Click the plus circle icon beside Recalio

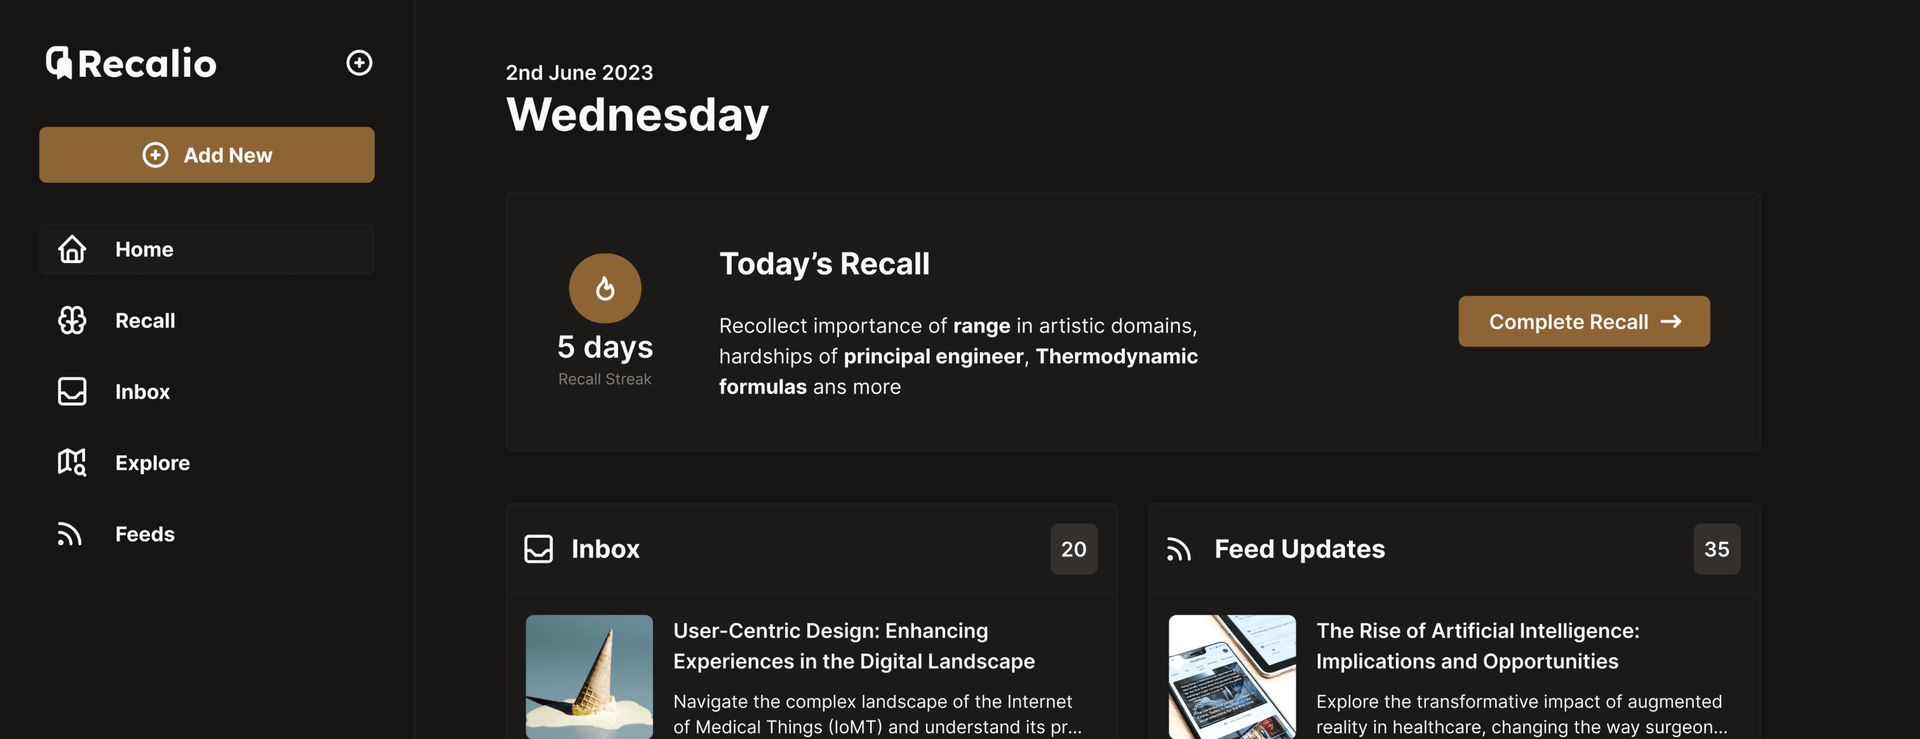click(x=359, y=63)
